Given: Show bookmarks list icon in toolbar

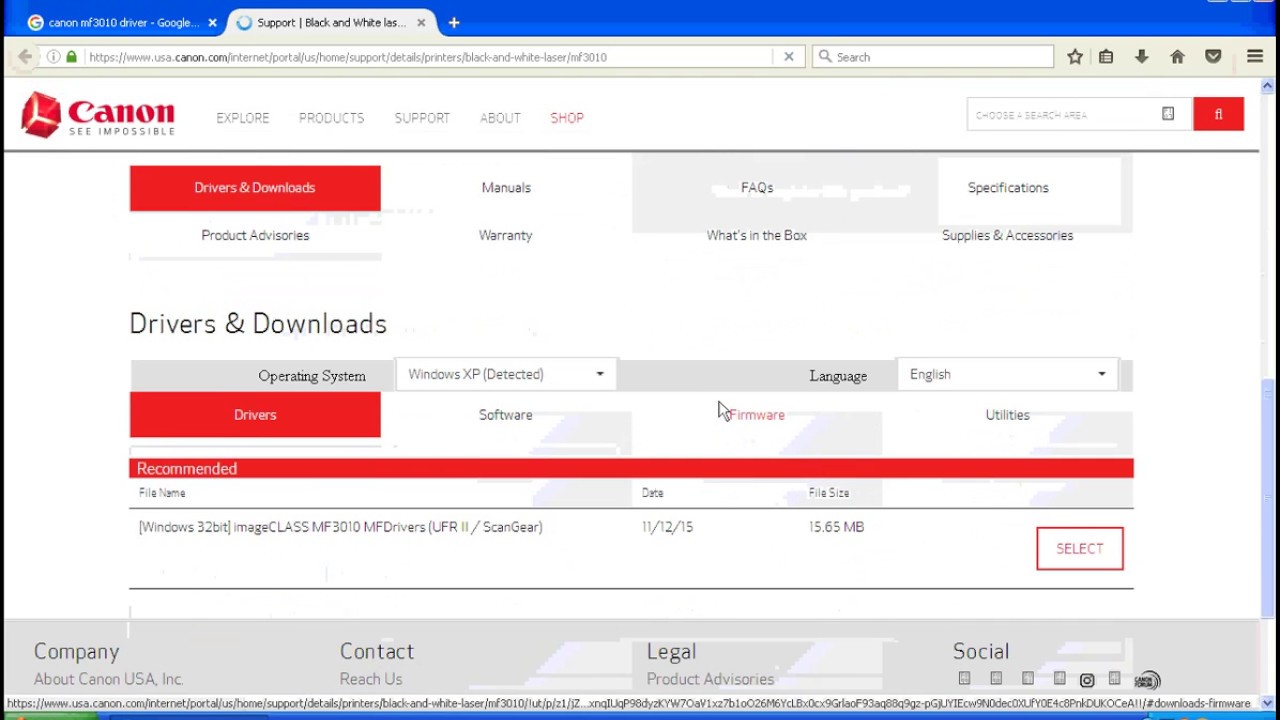Looking at the screenshot, I should 1106,57.
